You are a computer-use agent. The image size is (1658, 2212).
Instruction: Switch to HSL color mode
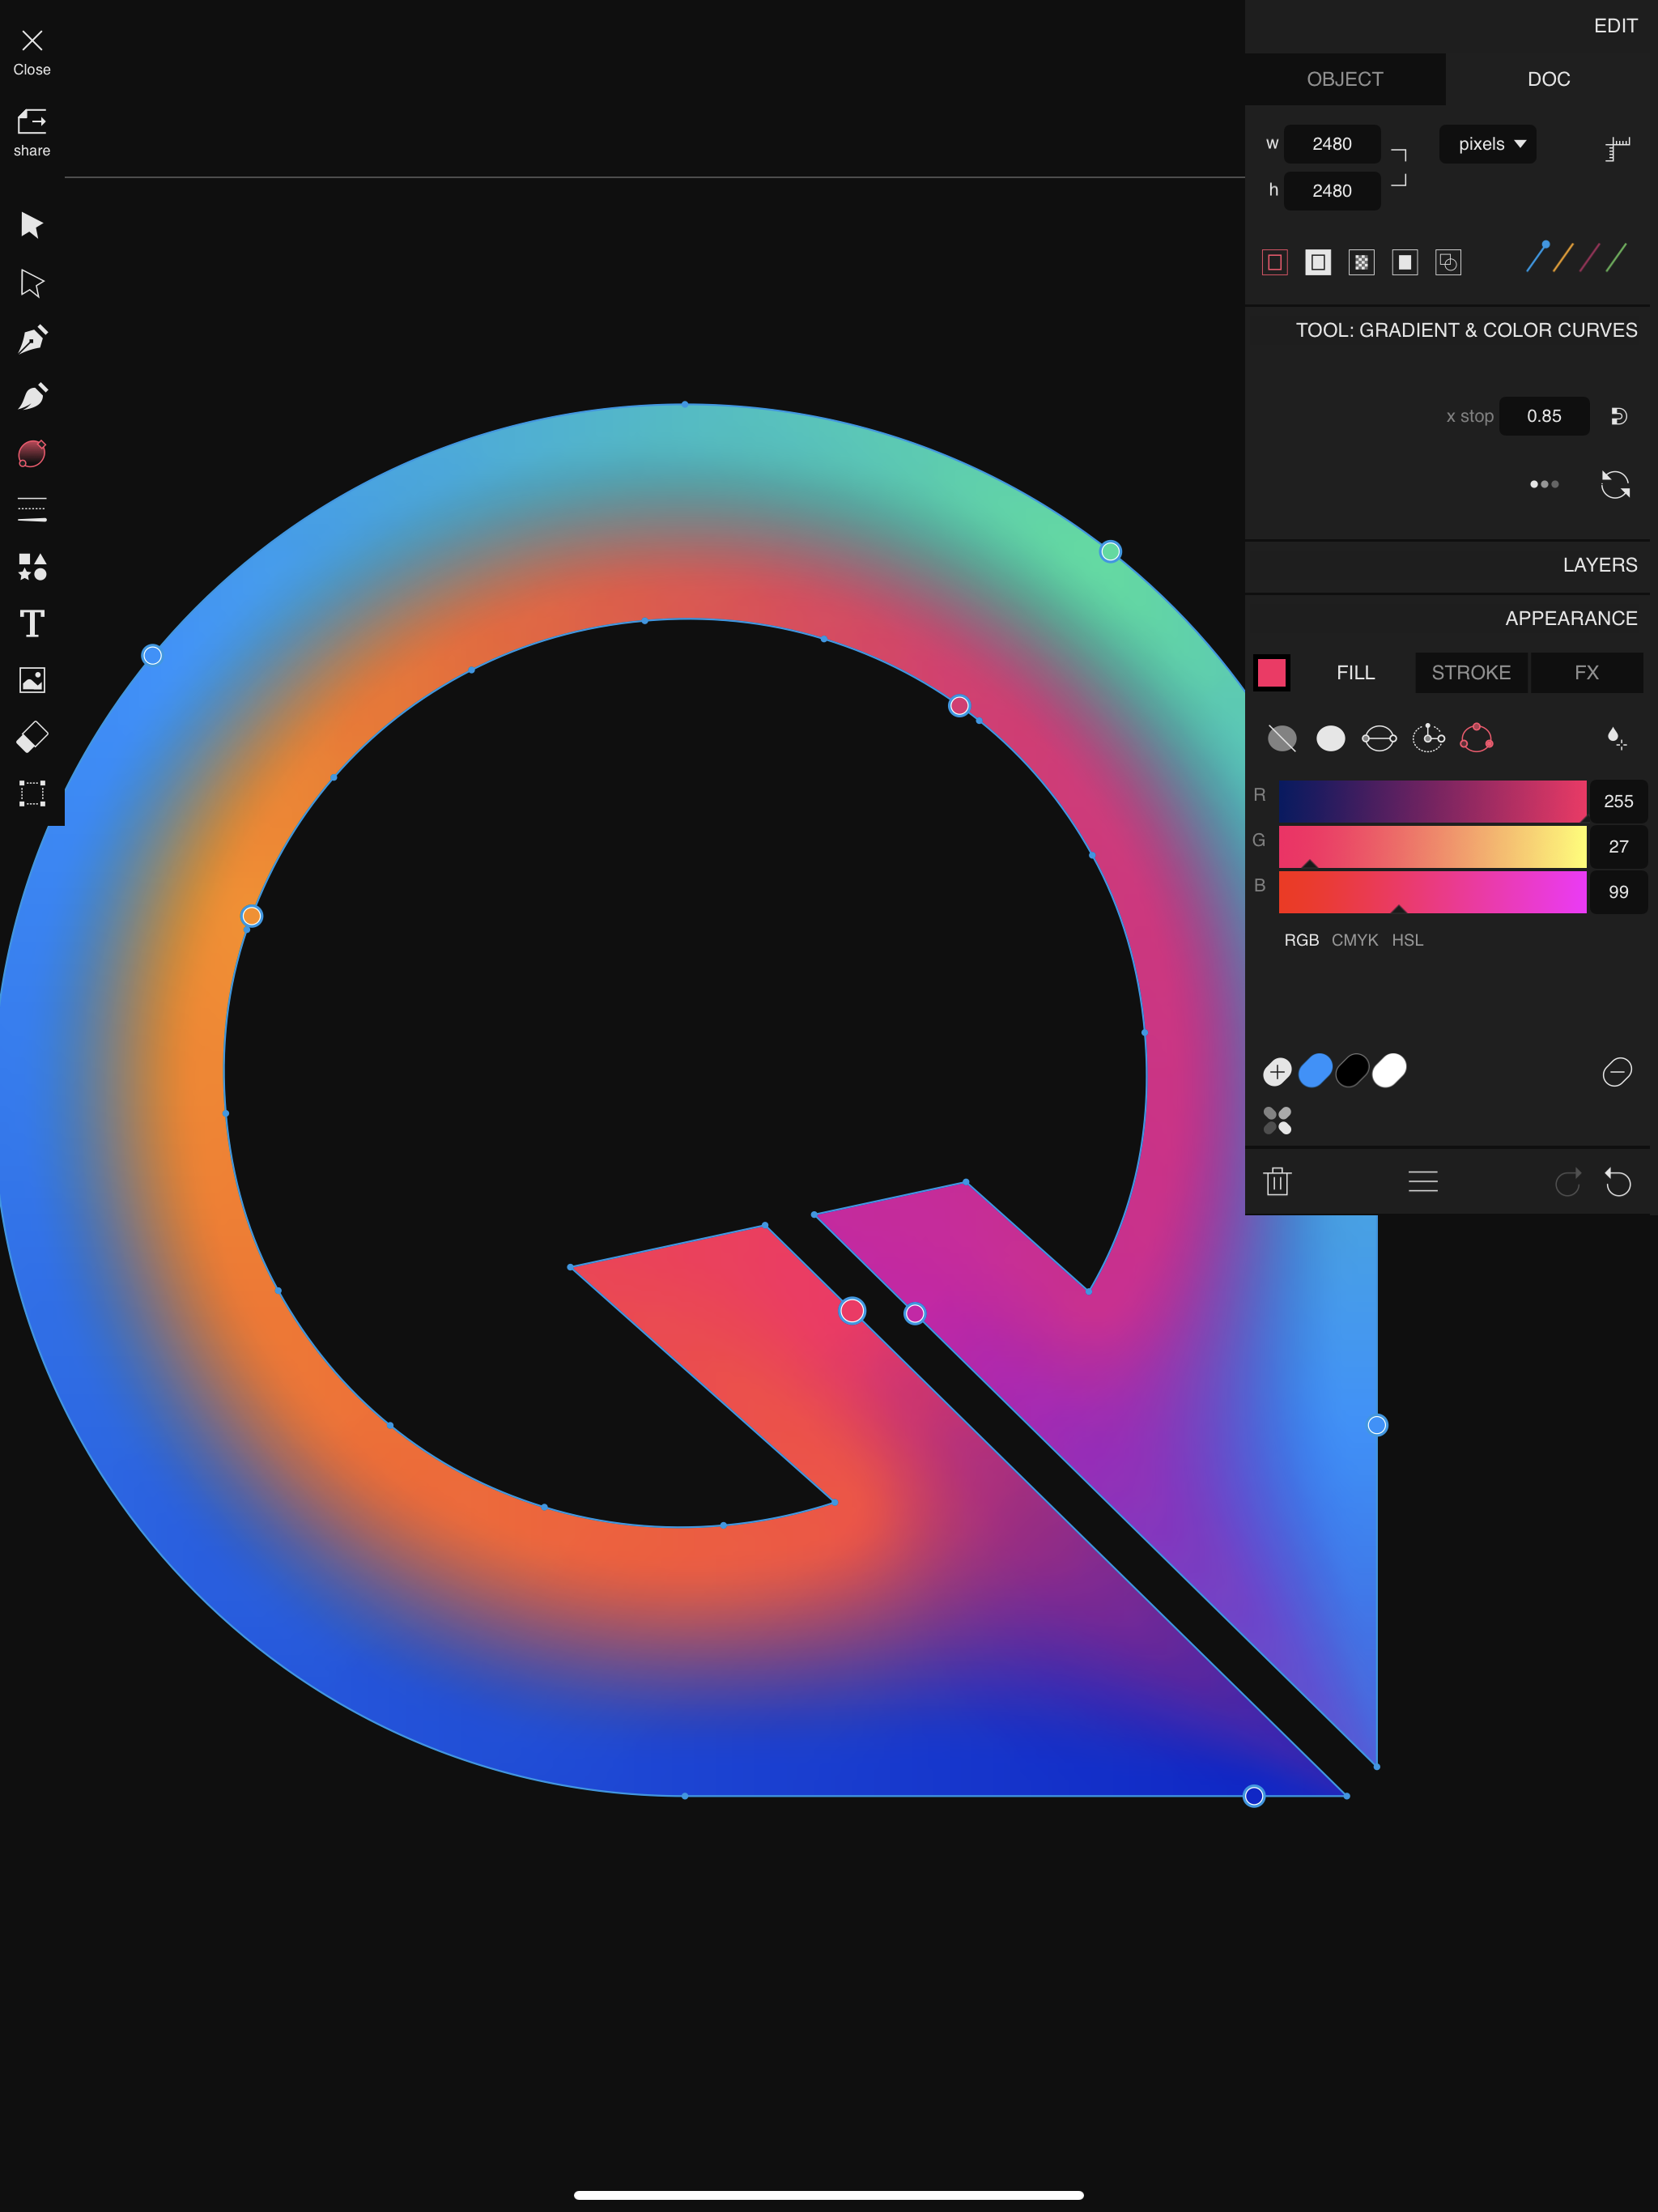tap(1407, 940)
